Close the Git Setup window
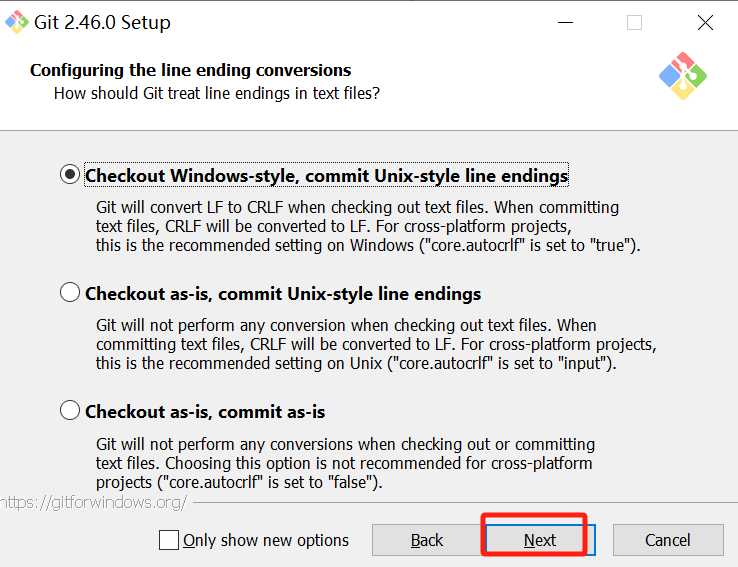 tap(705, 22)
